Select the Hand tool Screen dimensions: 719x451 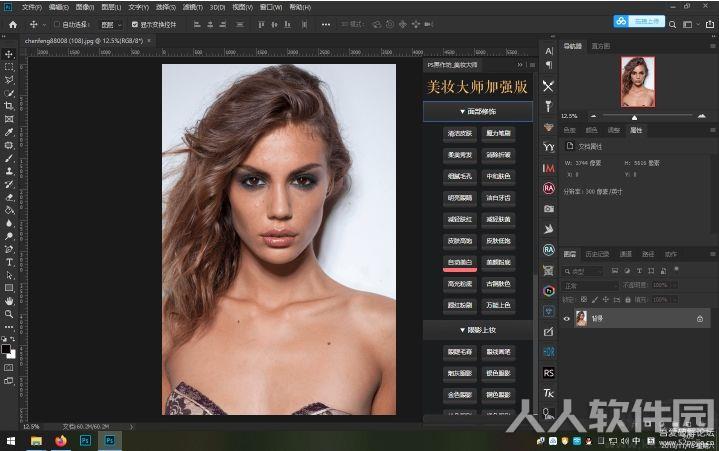click(9, 301)
